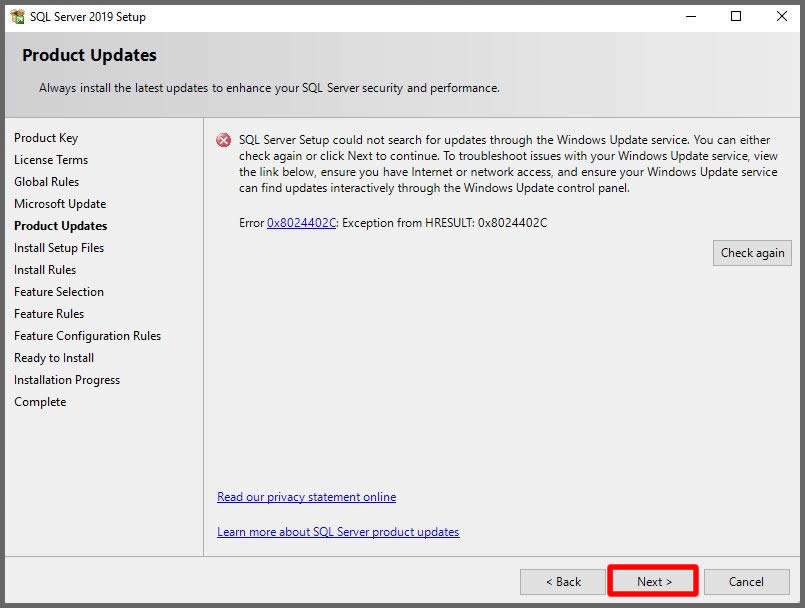Select the Global Rules step
Image resolution: width=805 pixels, height=608 pixels.
click(47, 182)
